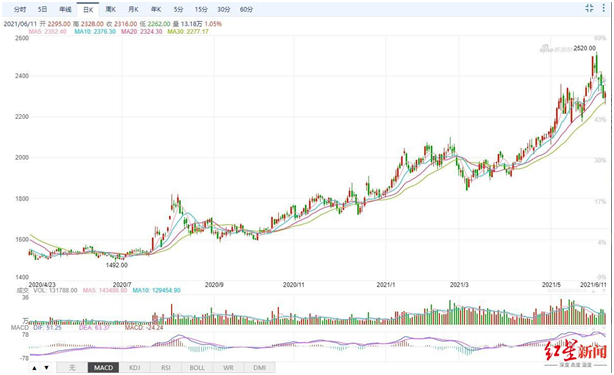Viewport: 614px width, 375px height.
Task: Open the 年线 chart tab
Action: 65,9
